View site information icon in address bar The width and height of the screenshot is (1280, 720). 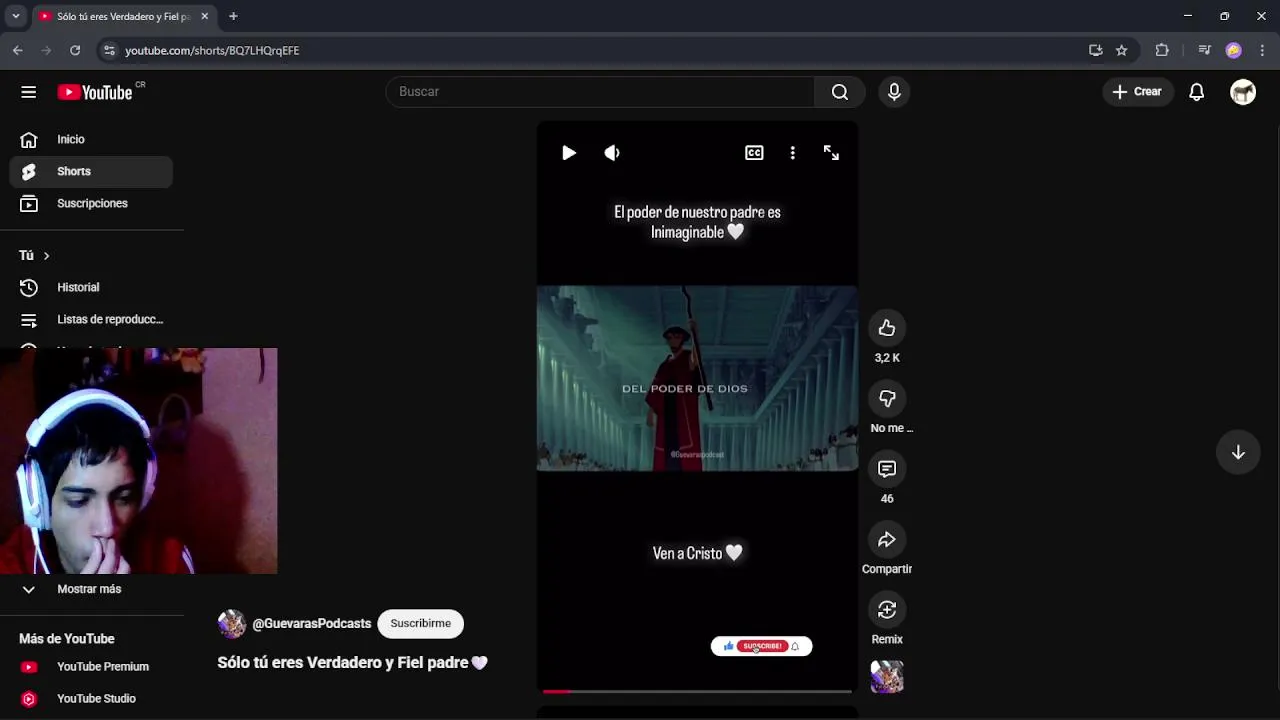109,50
